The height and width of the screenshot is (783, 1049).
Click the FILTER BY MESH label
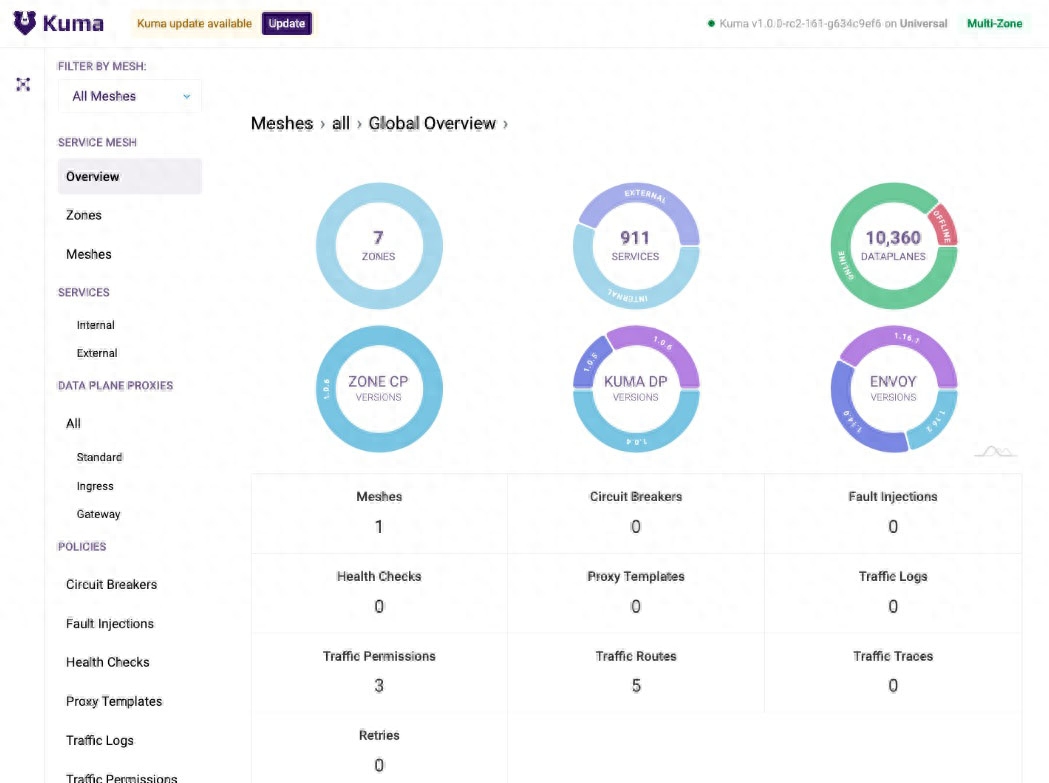[102, 66]
